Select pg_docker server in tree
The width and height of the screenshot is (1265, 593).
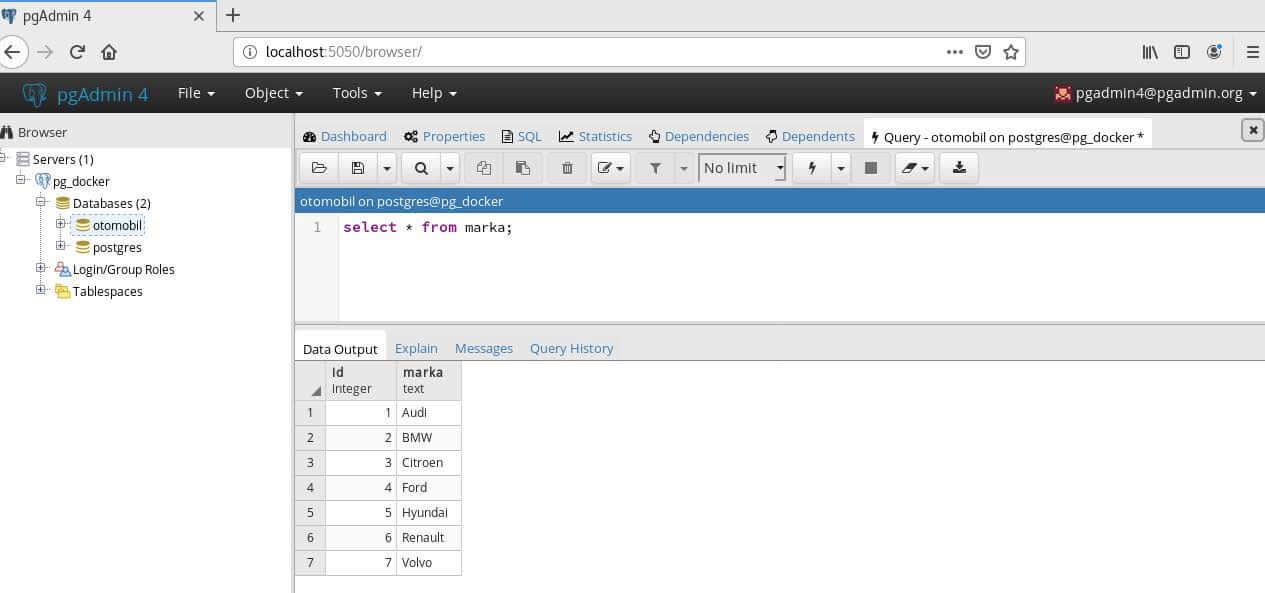81,181
